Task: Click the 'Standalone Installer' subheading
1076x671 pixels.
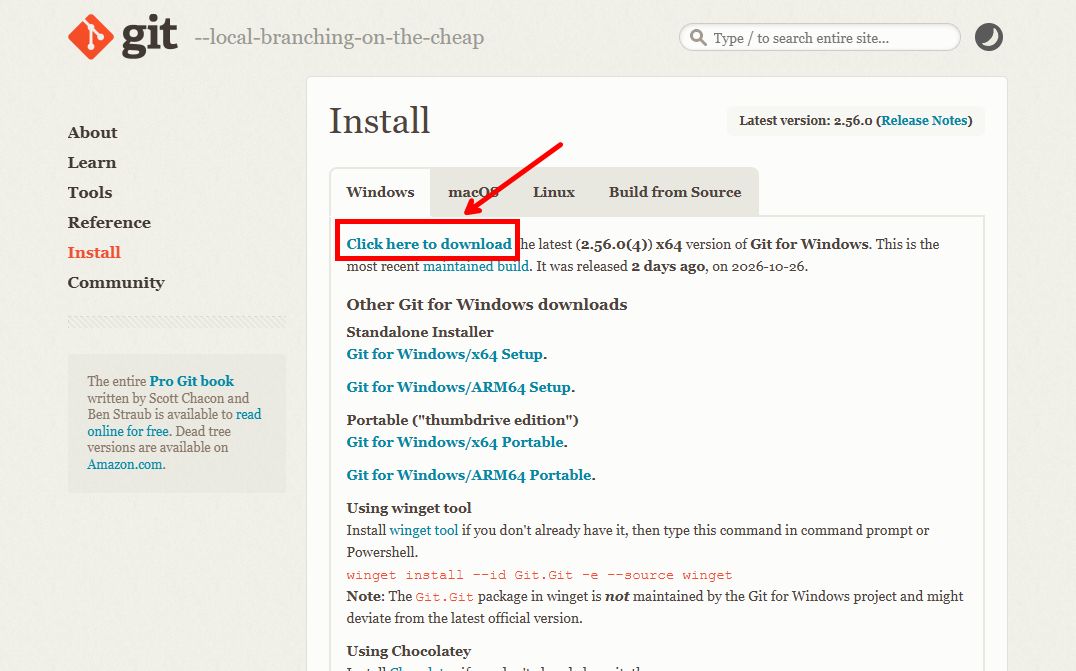Action: point(420,332)
